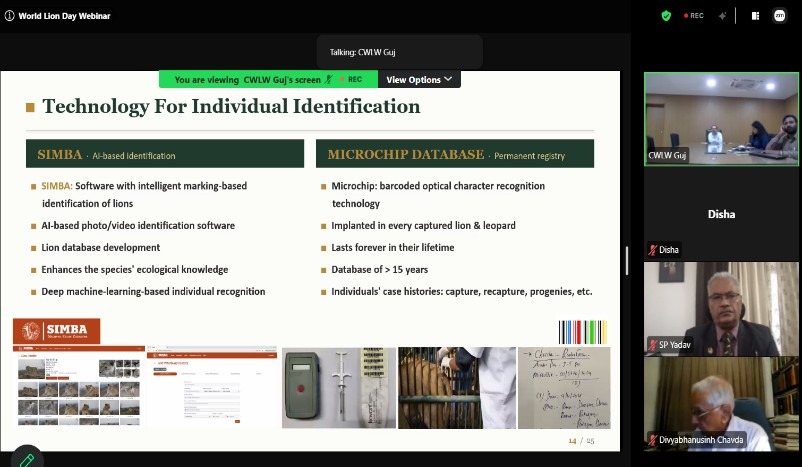Screen dimensions: 802x467
Task: Open the AI companion sparkle icon
Action: tap(722, 16)
